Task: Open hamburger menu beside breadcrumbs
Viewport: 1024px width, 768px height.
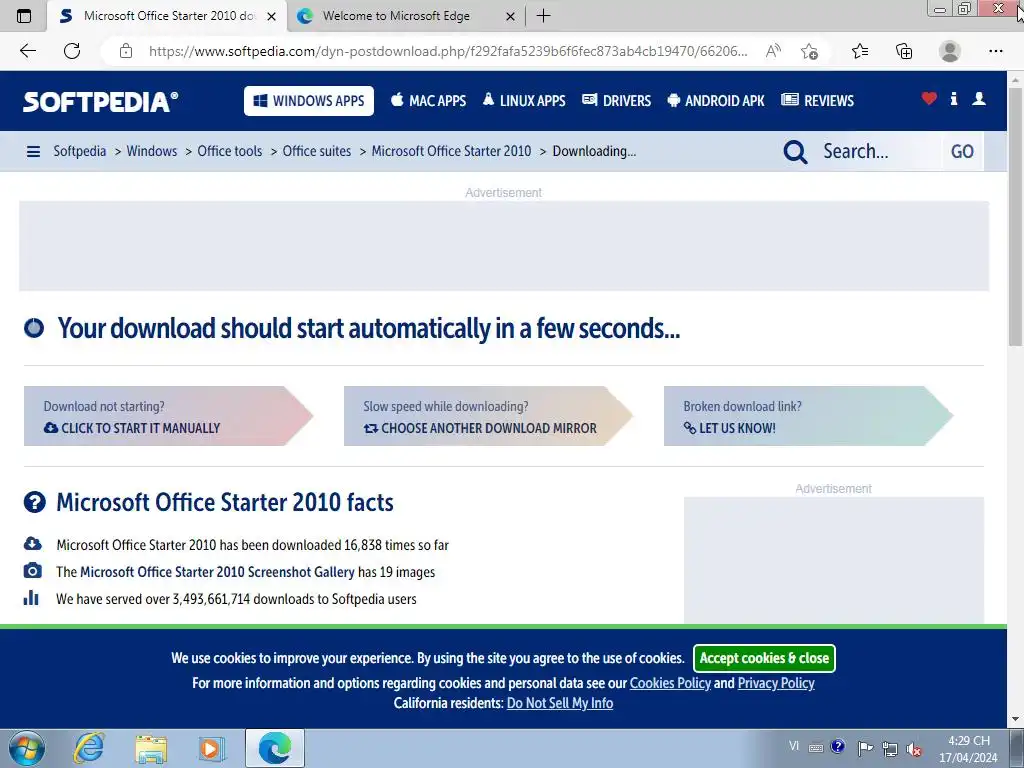Action: pyautogui.click(x=33, y=152)
